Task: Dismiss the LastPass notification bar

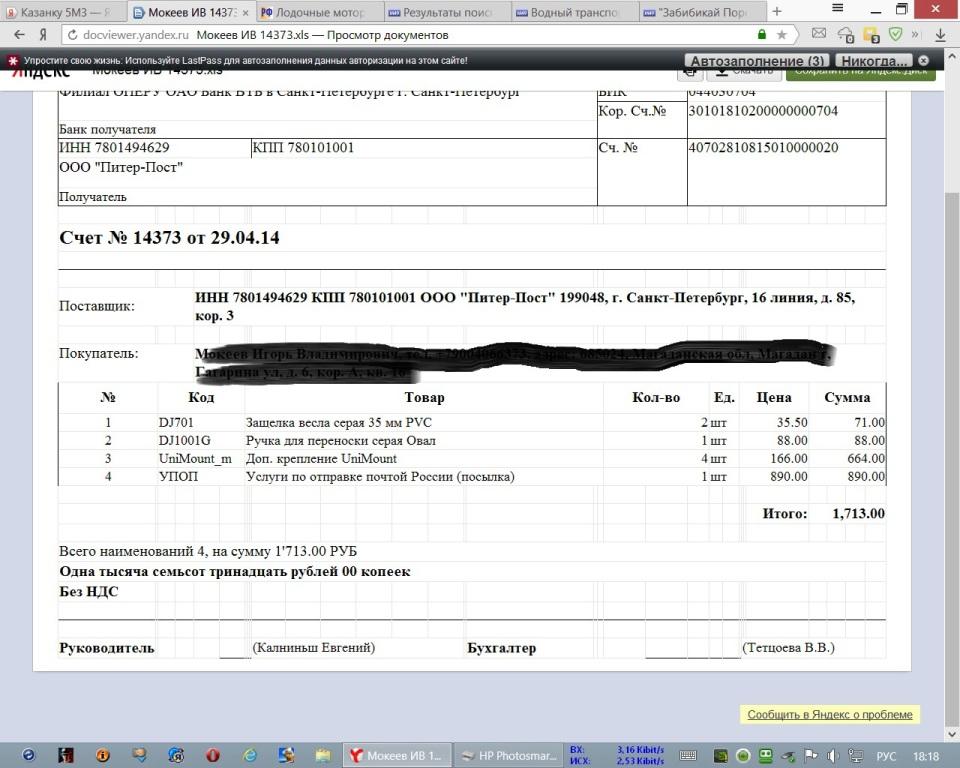Action: (924, 61)
